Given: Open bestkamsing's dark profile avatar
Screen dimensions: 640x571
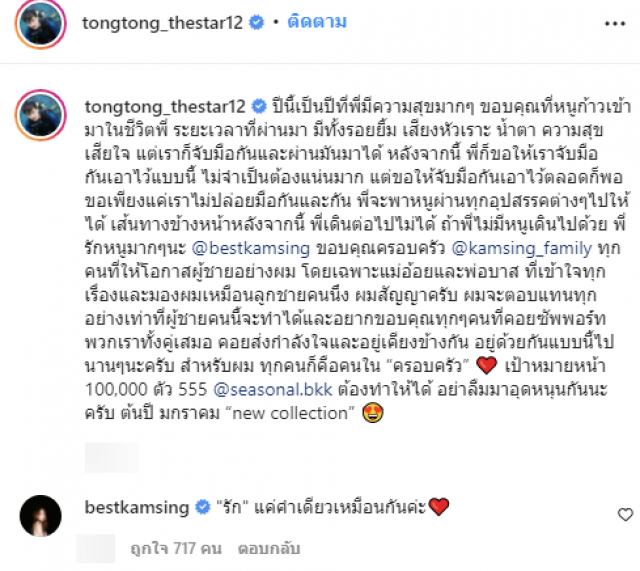Looking at the screenshot, I should tap(40, 515).
